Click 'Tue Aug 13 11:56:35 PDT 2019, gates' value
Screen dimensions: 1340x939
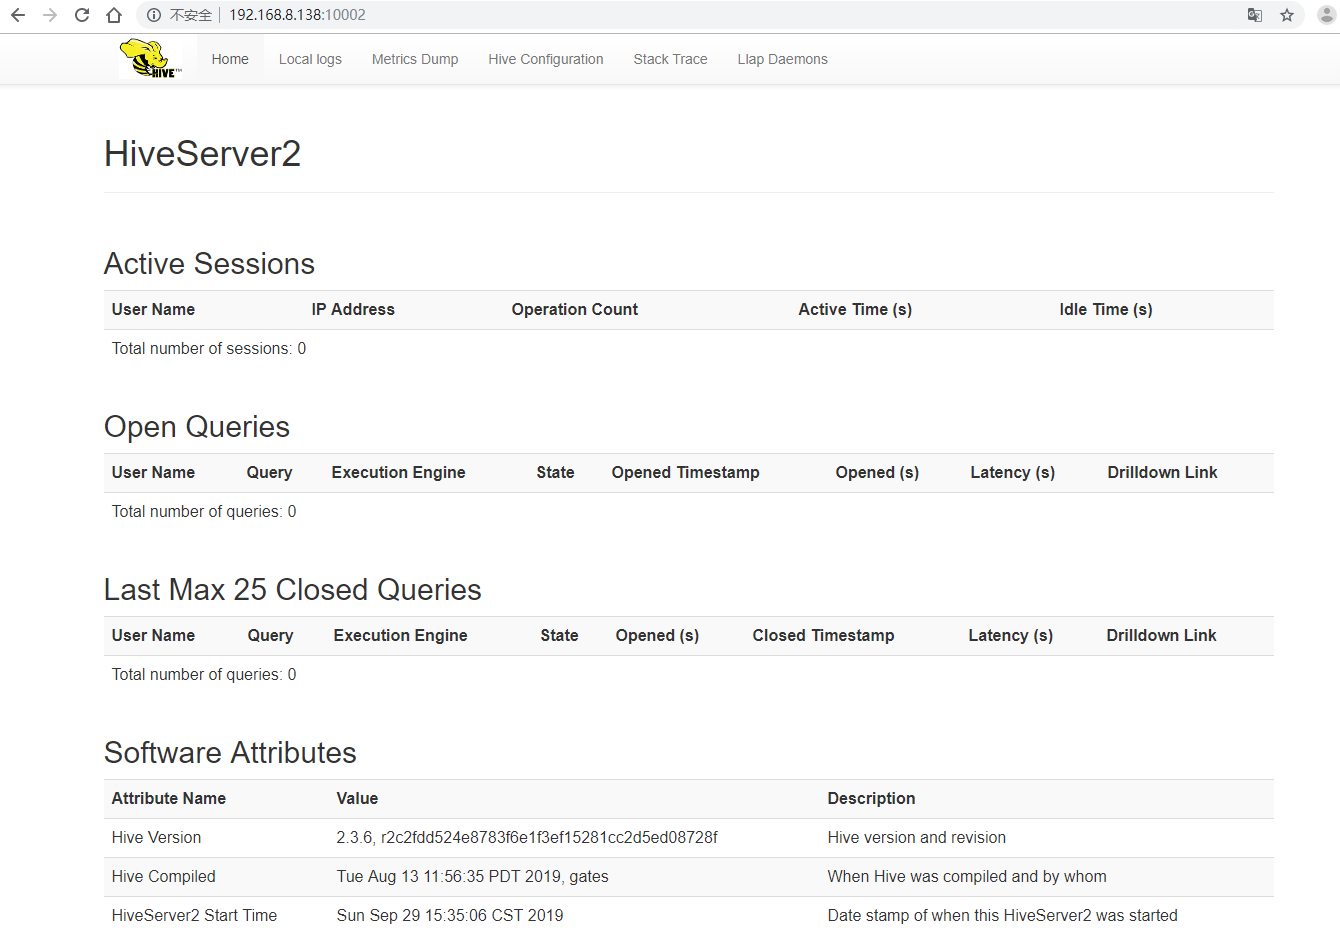coord(473,877)
